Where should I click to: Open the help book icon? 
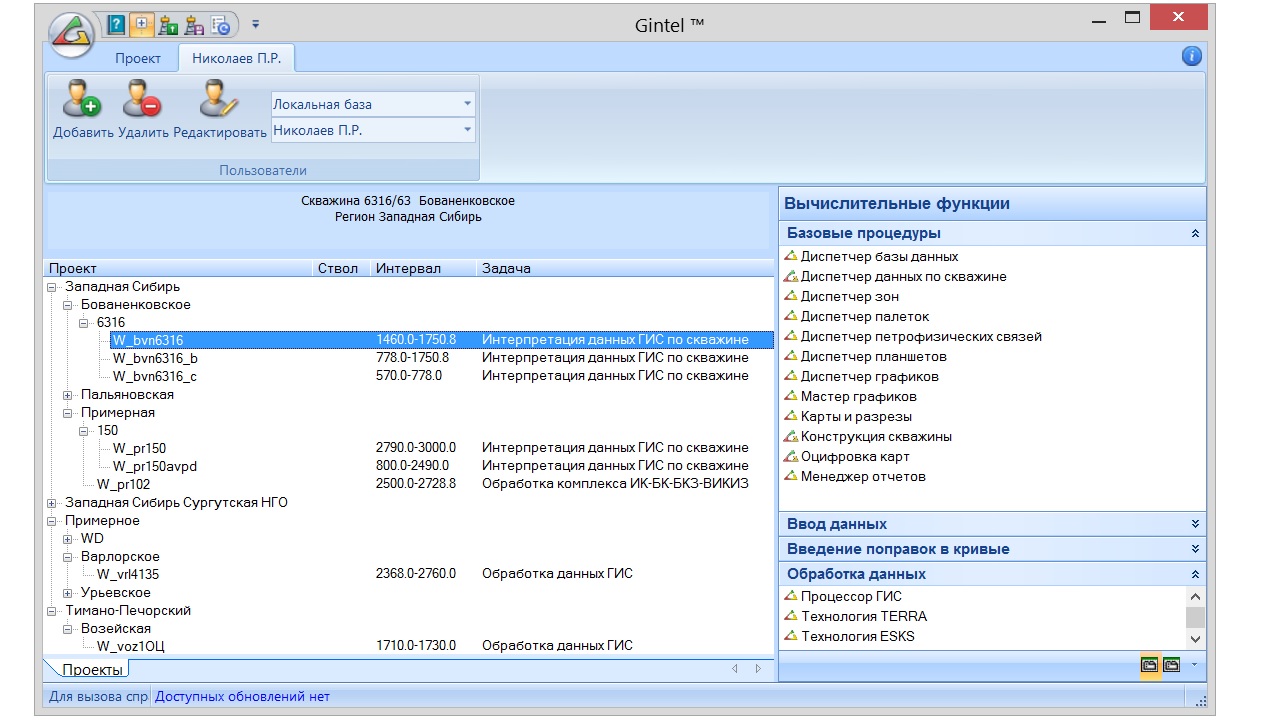click(x=117, y=24)
